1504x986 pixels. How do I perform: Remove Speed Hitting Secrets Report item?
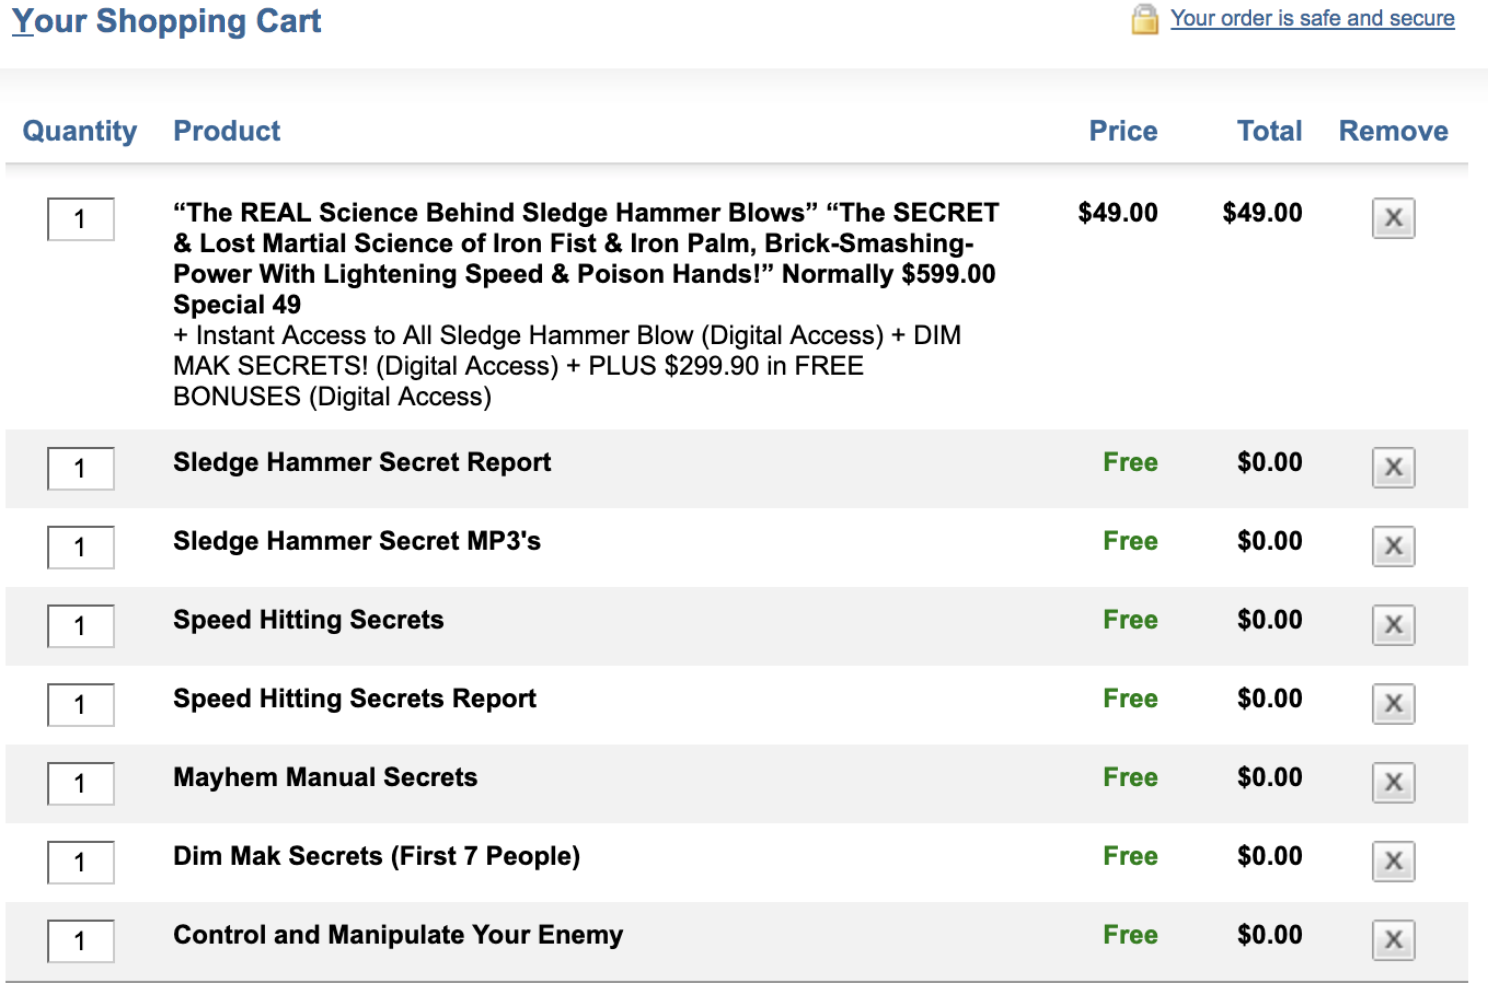pyautogui.click(x=1393, y=704)
